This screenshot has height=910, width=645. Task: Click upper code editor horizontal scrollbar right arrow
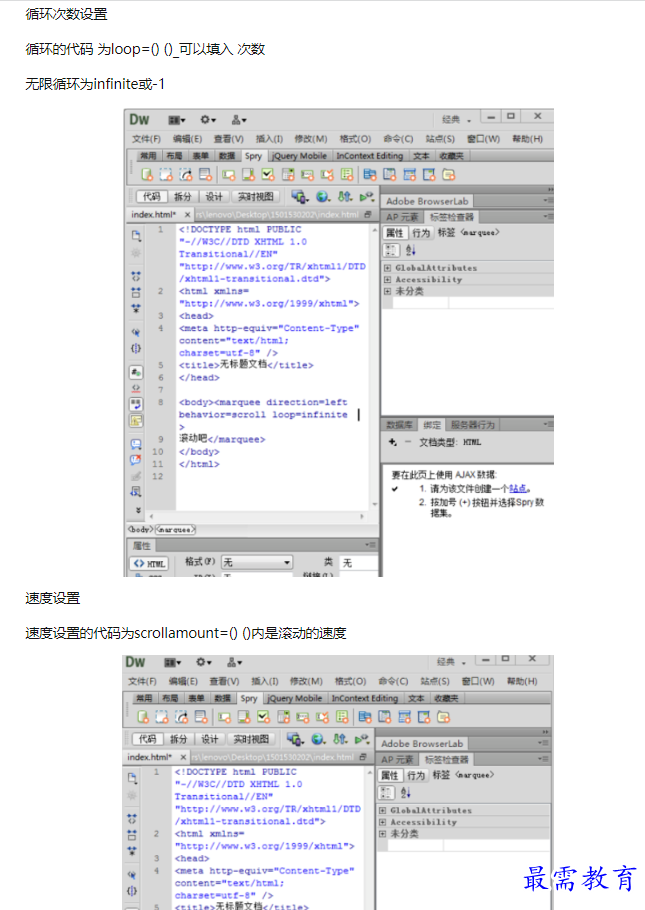click(362, 516)
